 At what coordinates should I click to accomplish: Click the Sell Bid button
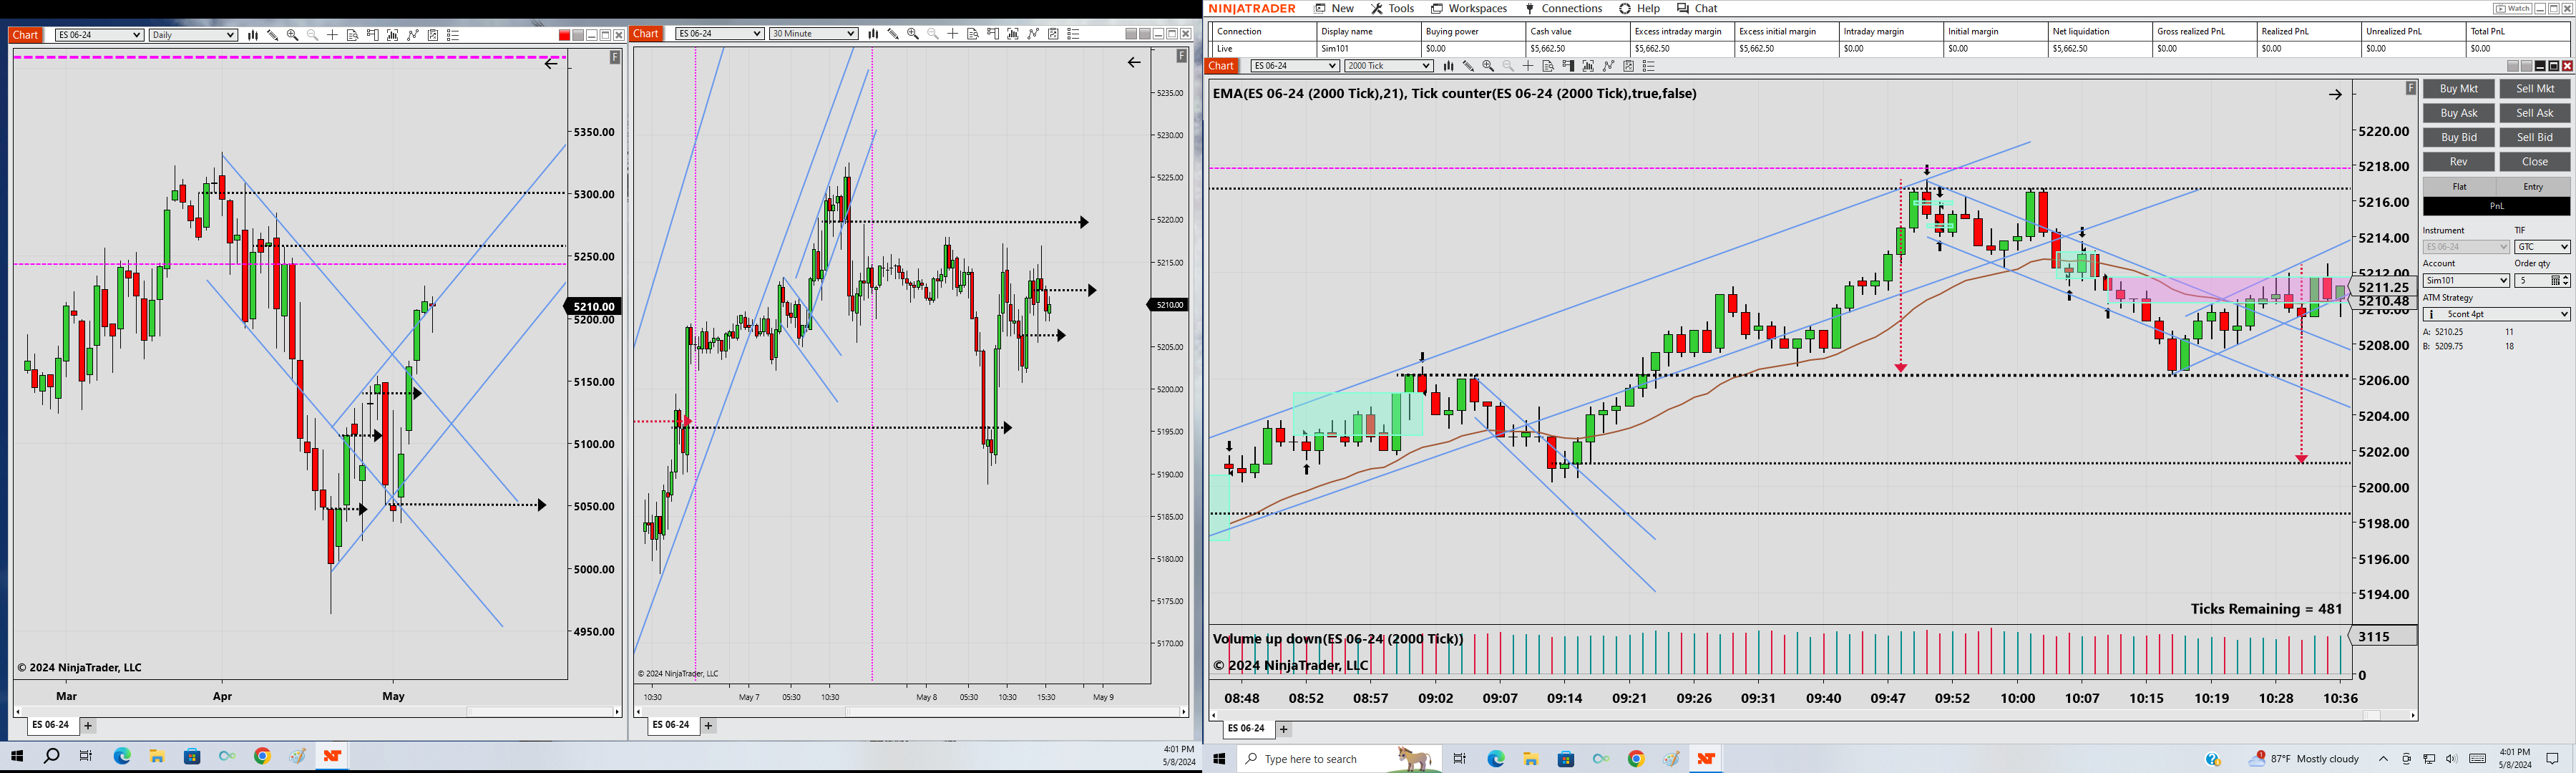coord(2535,137)
